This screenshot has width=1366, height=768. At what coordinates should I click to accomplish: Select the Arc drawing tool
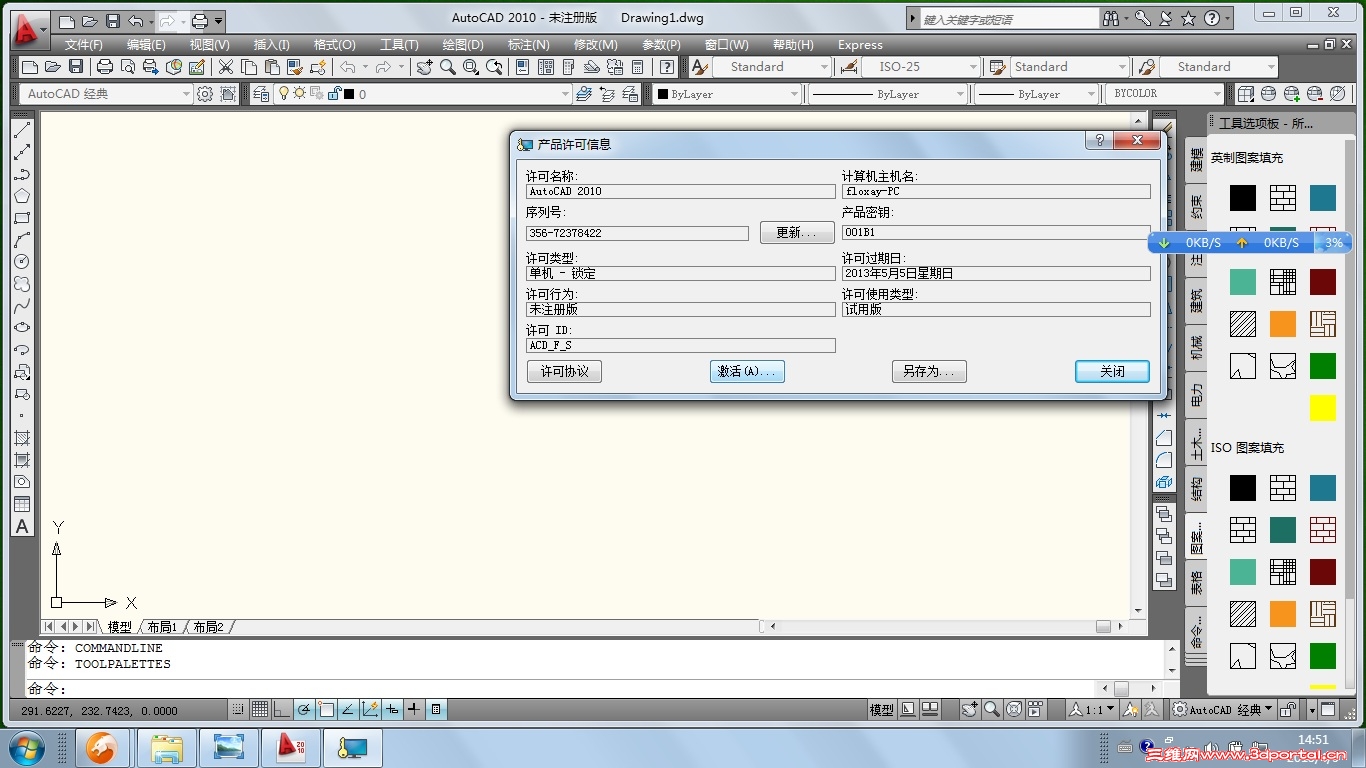click(22, 240)
